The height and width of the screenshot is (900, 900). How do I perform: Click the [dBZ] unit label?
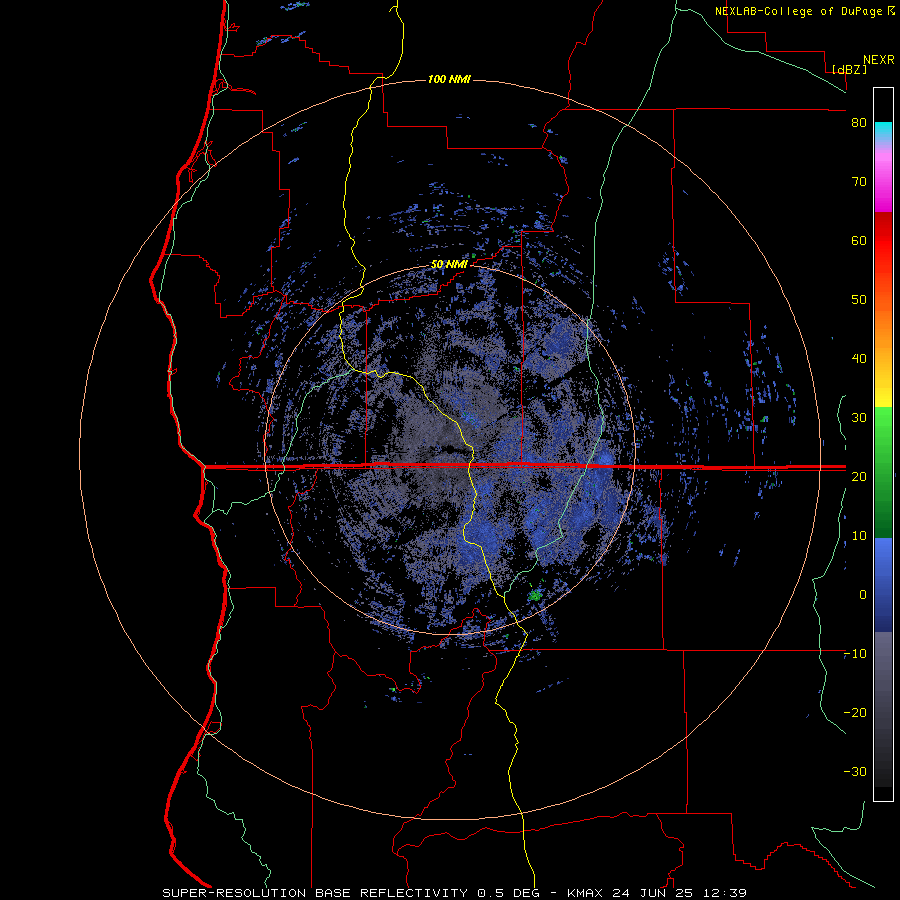click(x=849, y=70)
